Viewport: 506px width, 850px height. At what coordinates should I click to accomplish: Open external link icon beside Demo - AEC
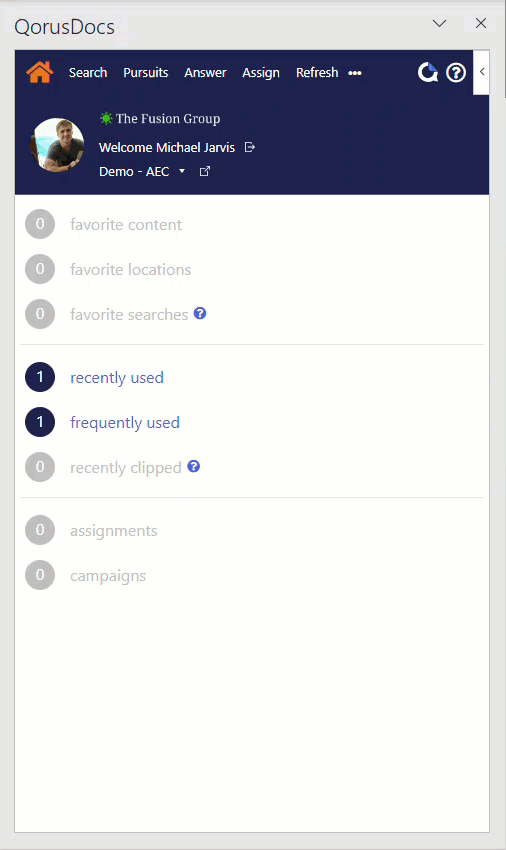(x=204, y=171)
